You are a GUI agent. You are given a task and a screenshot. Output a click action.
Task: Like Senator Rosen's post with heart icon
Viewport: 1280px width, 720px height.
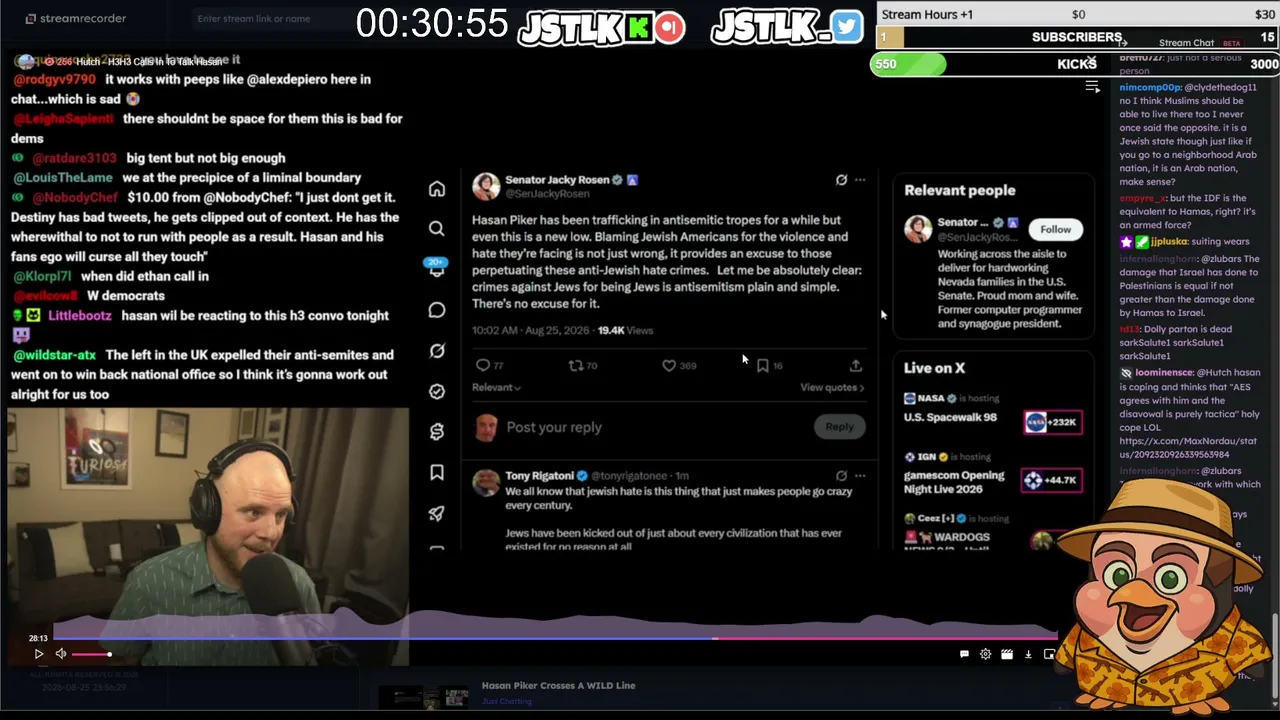click(x=669, y=366)
